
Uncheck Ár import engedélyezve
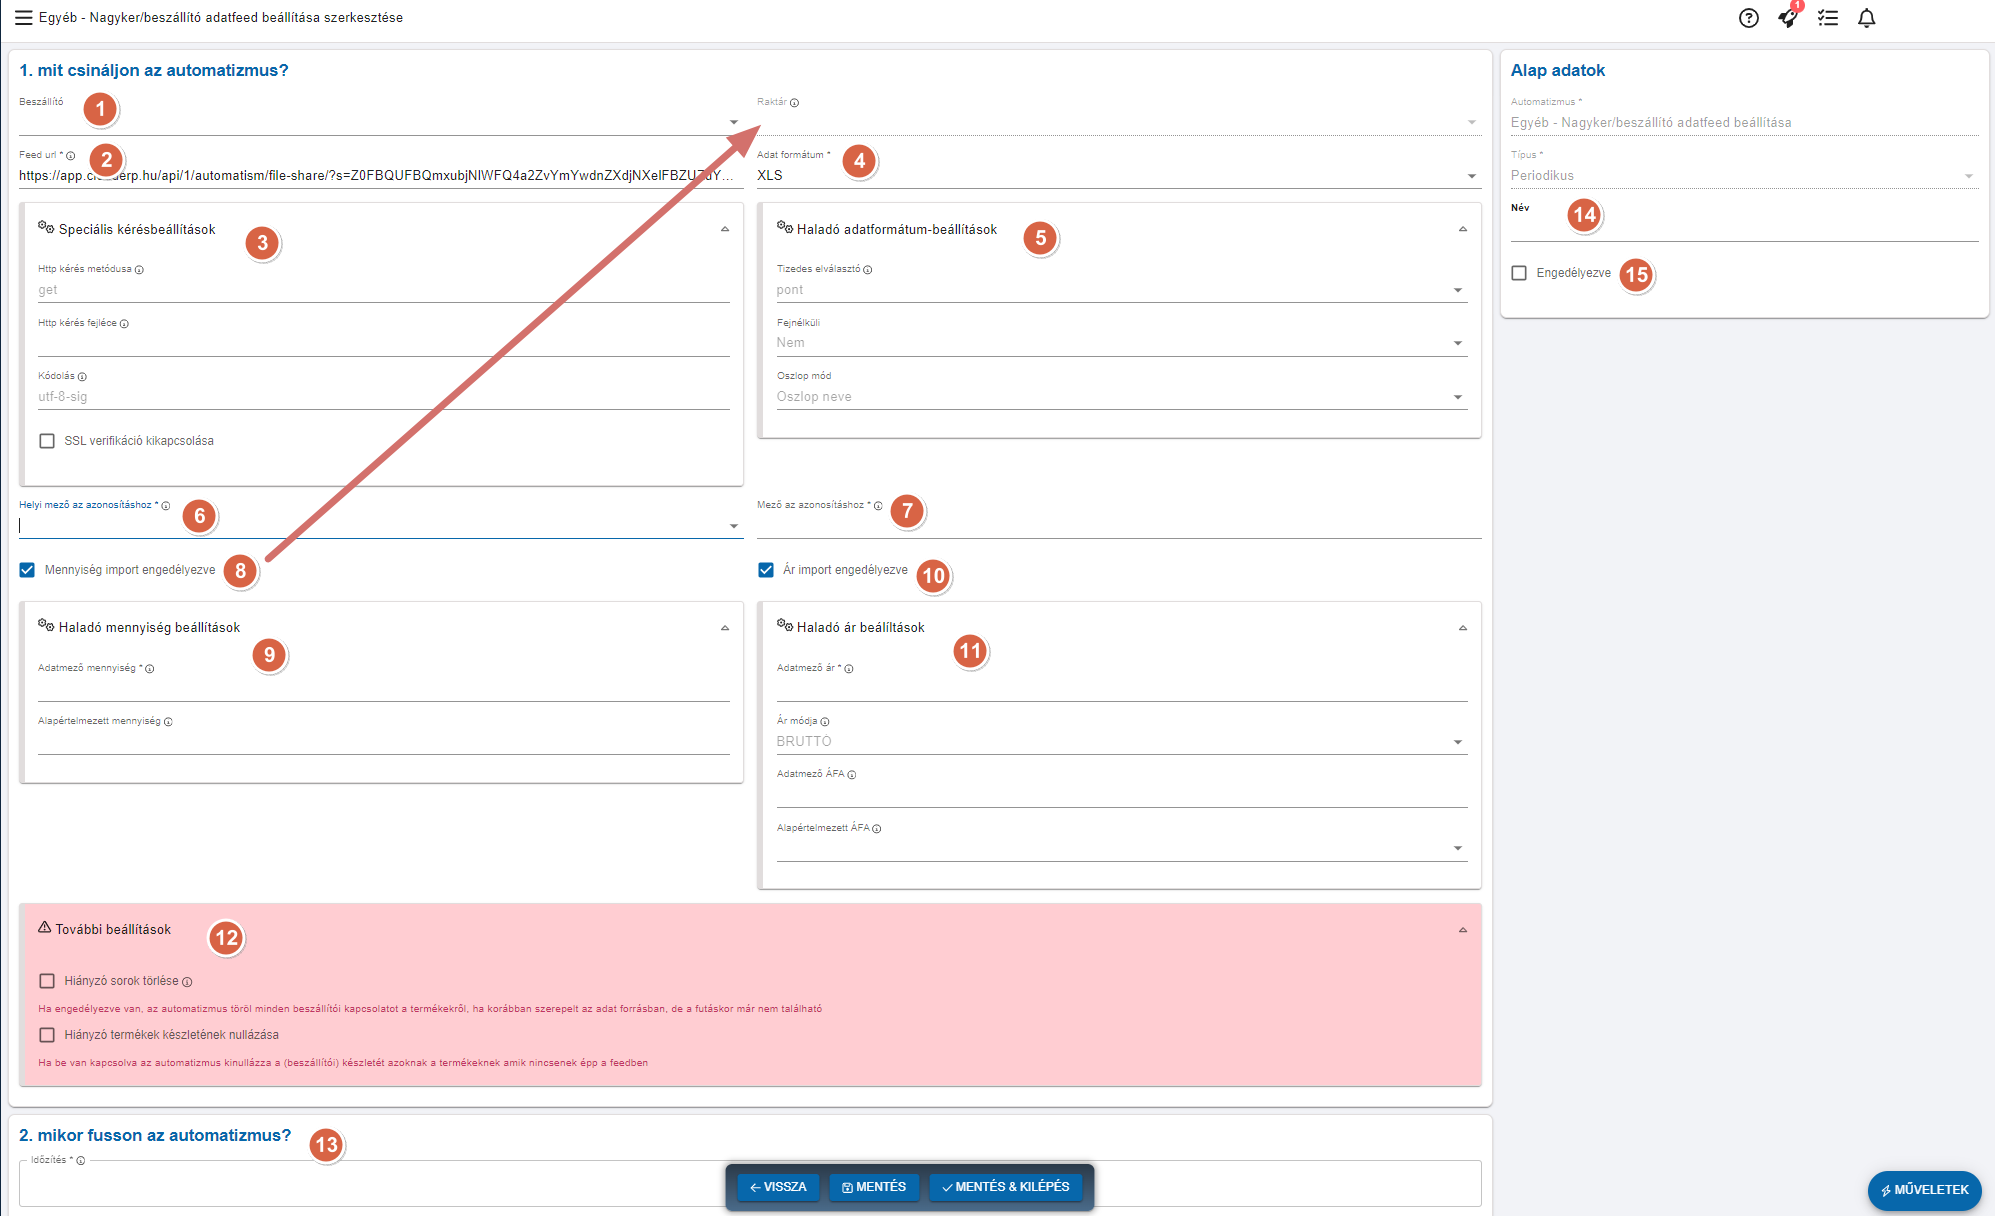tap(766, 570)
